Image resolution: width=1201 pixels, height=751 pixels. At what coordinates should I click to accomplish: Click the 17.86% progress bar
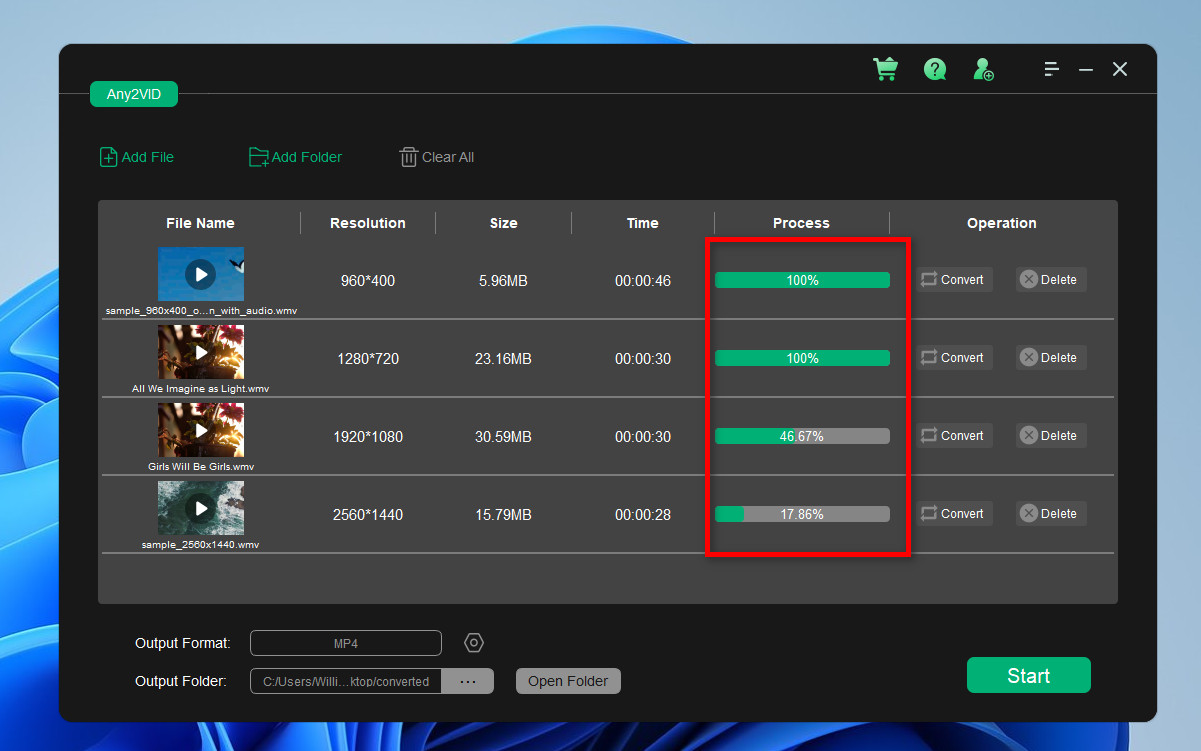pyautogui.click(x=802, y=514)
